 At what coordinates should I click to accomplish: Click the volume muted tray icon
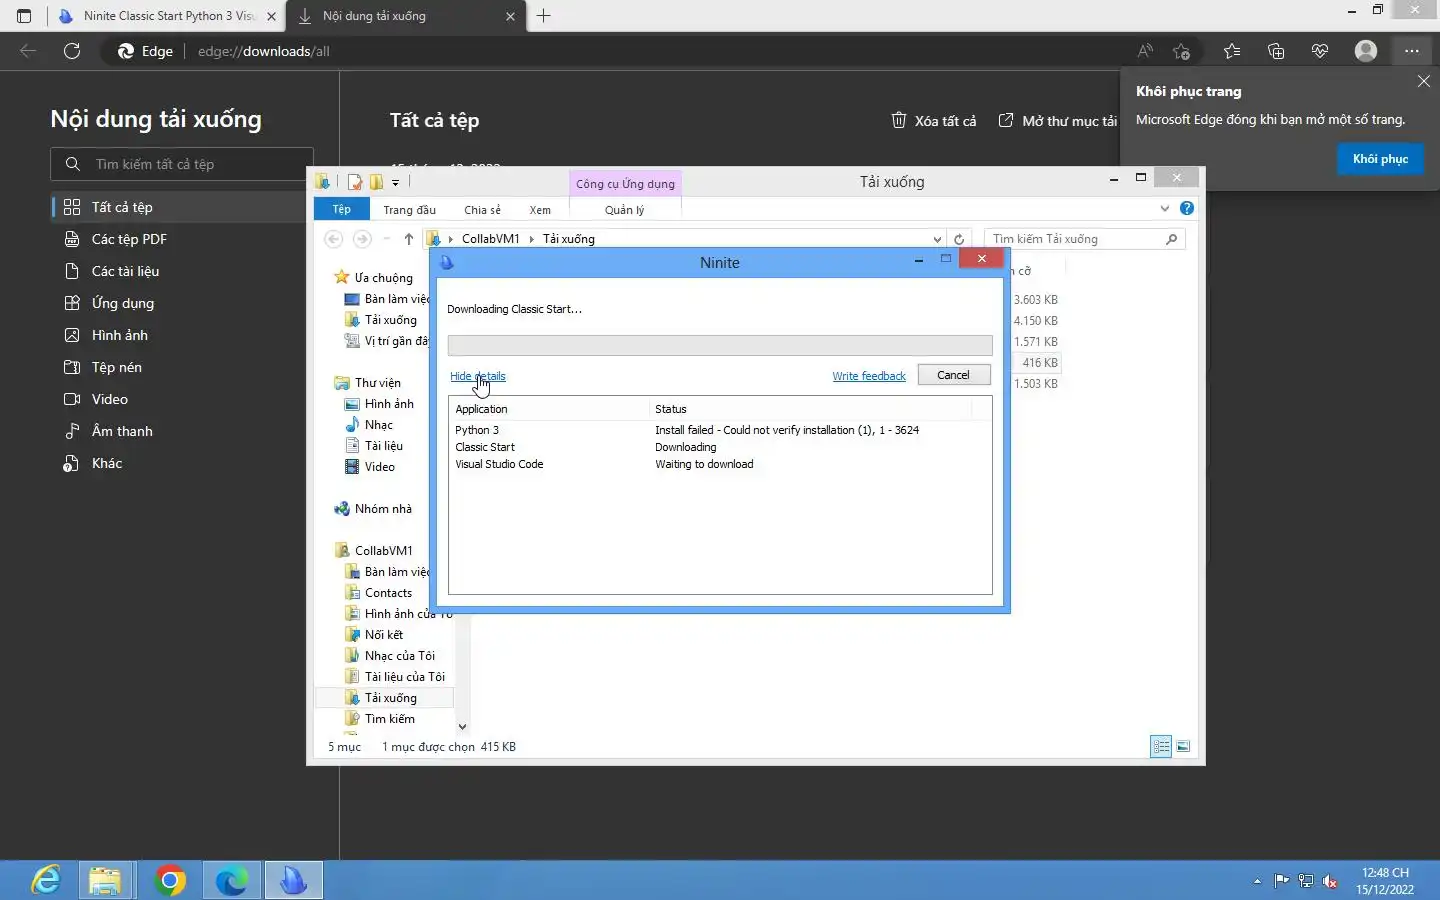tap(1330, 881)
